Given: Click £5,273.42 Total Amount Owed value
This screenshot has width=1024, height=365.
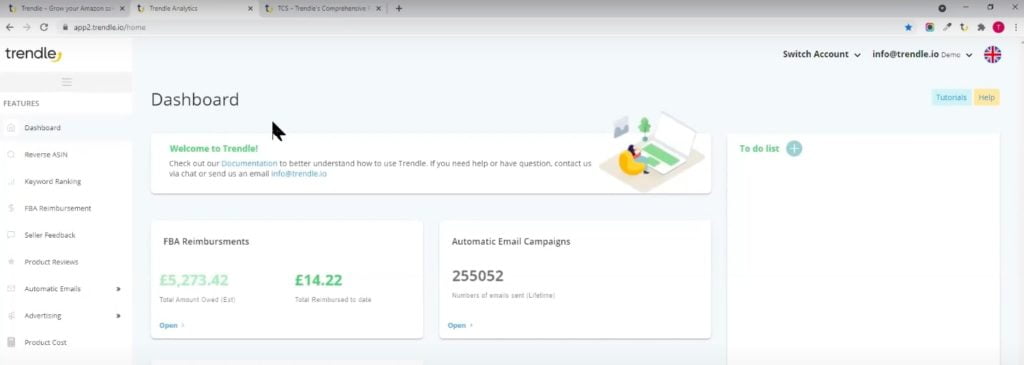Looking at the screenshot, I should 194,281.
